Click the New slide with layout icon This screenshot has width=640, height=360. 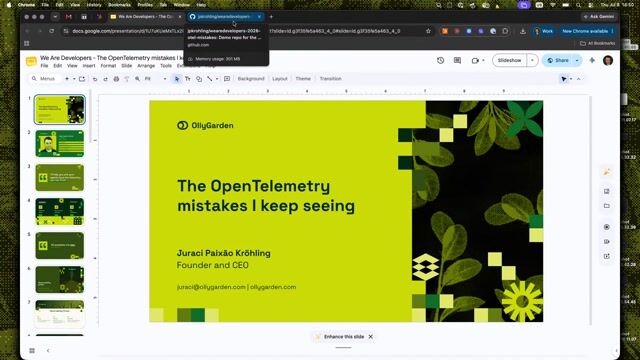pyautogui.click(x=82, y=79)
